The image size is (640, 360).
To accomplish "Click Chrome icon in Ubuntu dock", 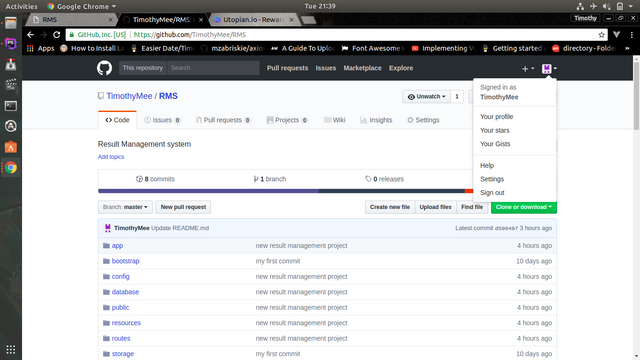I will pos(11,167).
